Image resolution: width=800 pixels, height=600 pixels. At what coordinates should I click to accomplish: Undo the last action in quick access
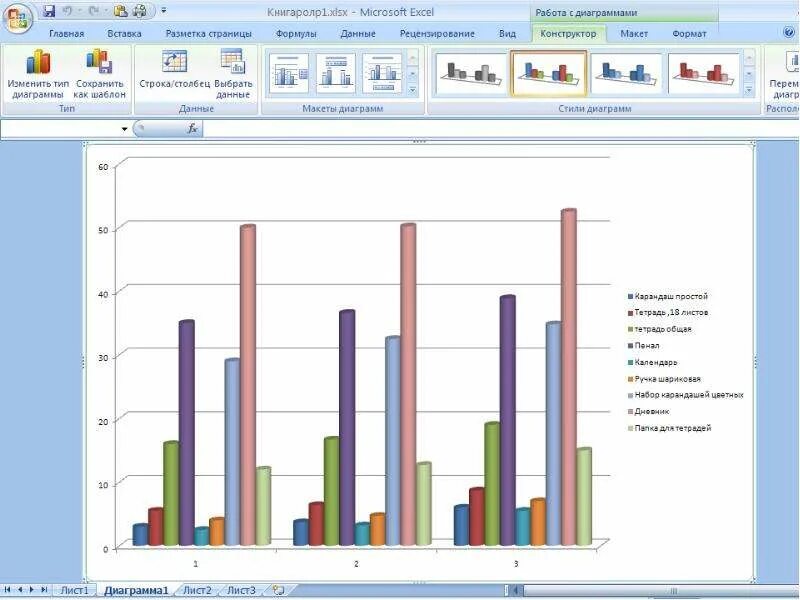[67, 11]
